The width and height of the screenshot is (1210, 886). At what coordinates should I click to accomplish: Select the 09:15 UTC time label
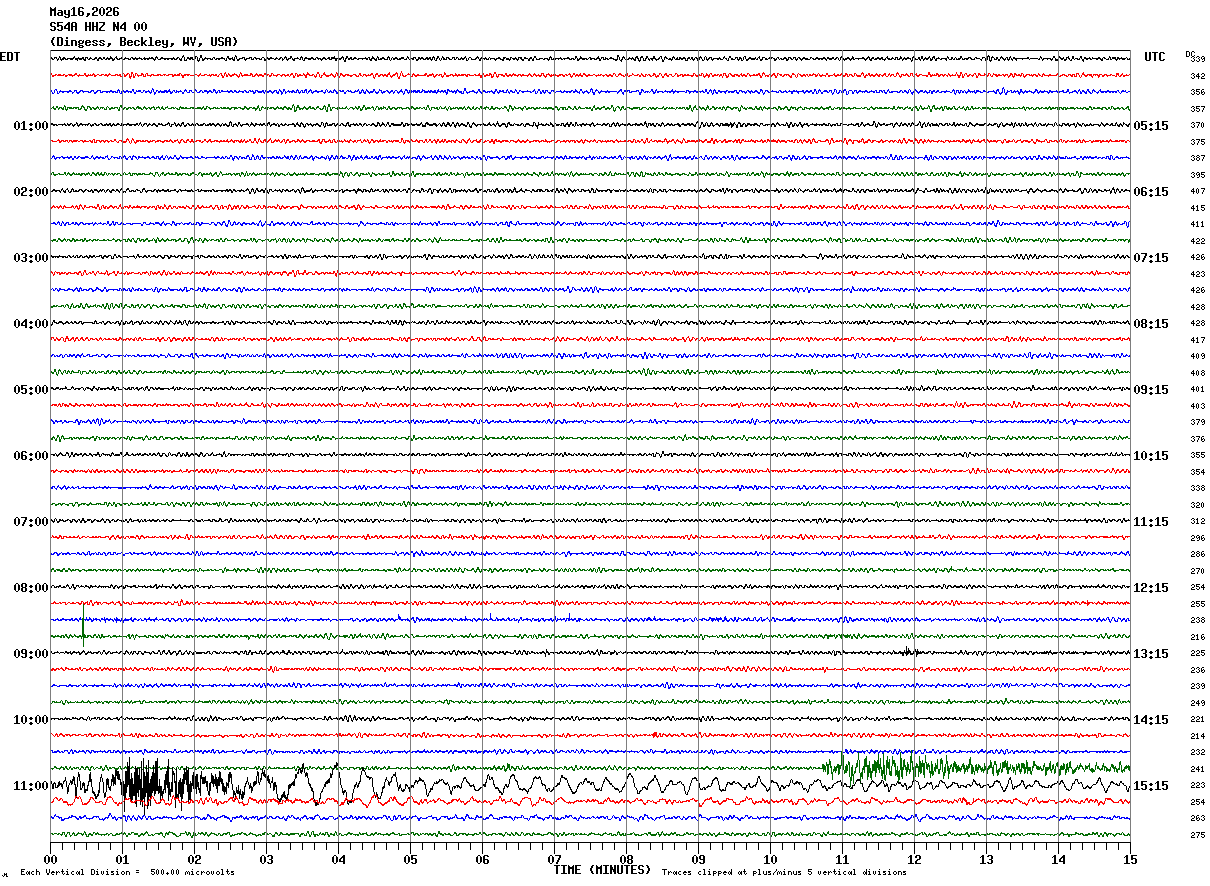(1151, 390)
